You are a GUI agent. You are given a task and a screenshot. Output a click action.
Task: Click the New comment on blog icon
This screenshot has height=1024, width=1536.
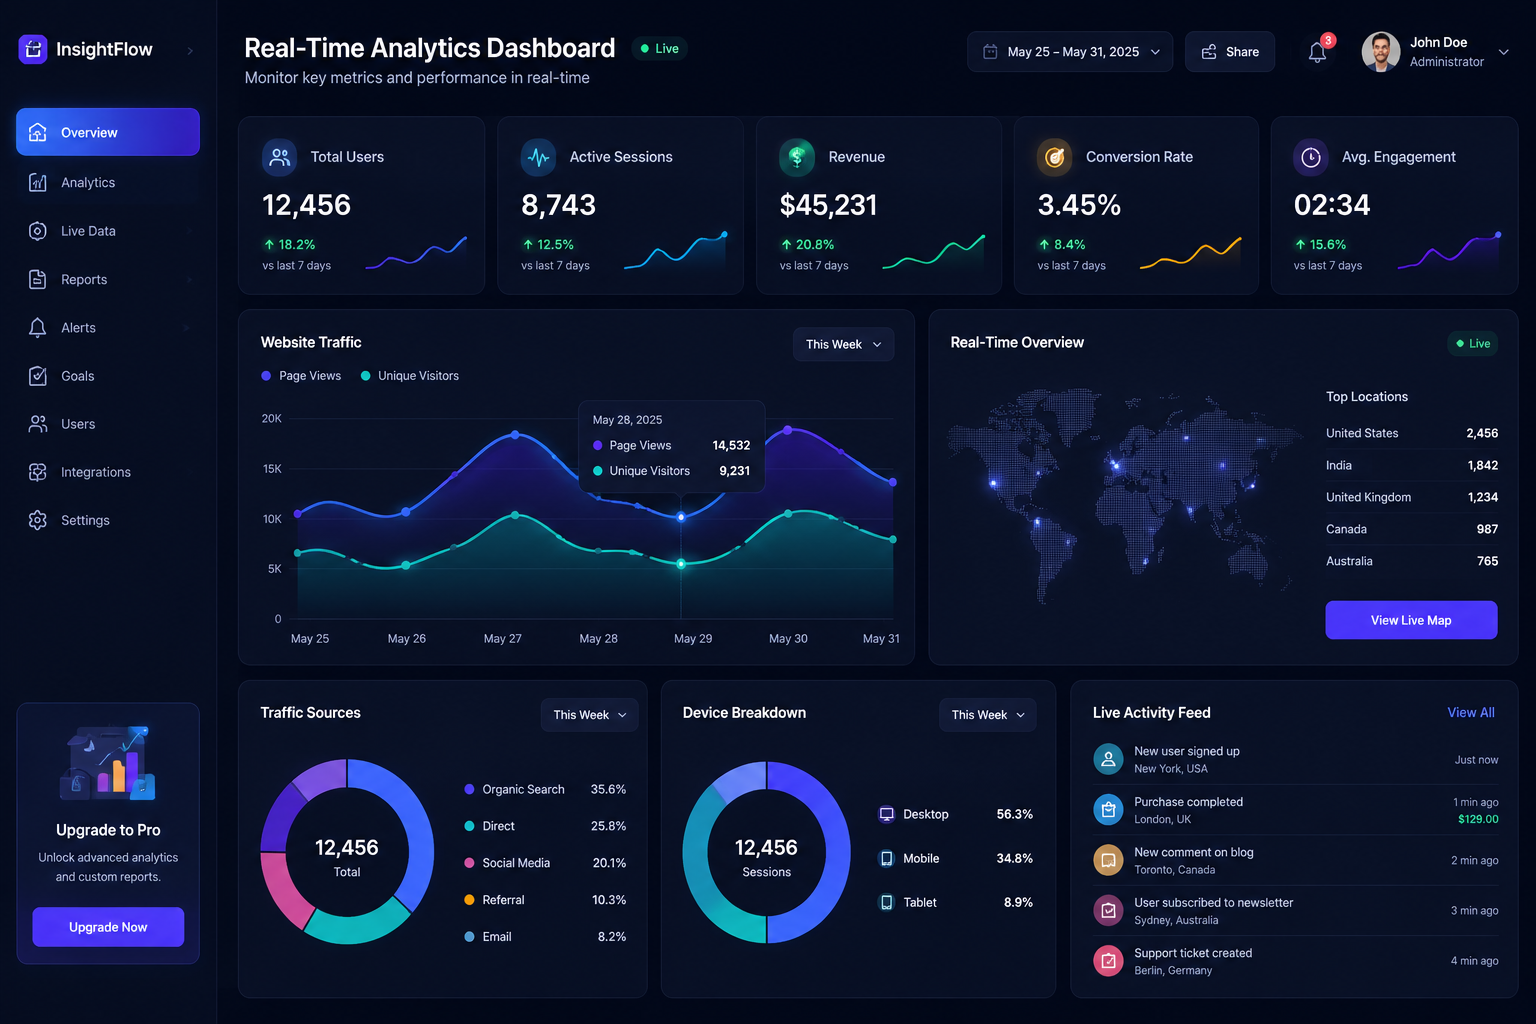(x=1108, y=860)
